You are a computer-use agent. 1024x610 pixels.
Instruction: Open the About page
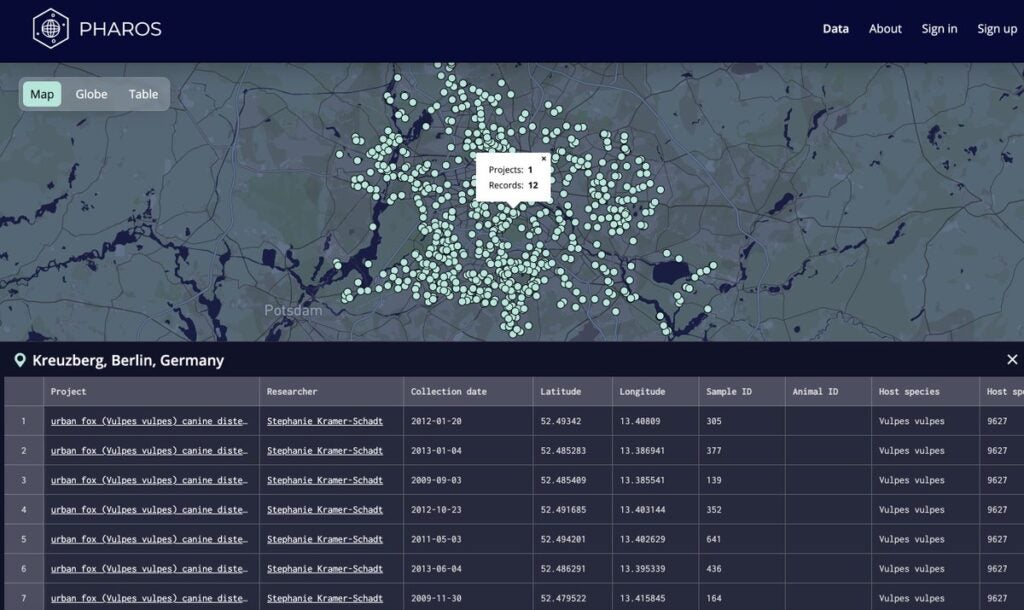[885, 29]
